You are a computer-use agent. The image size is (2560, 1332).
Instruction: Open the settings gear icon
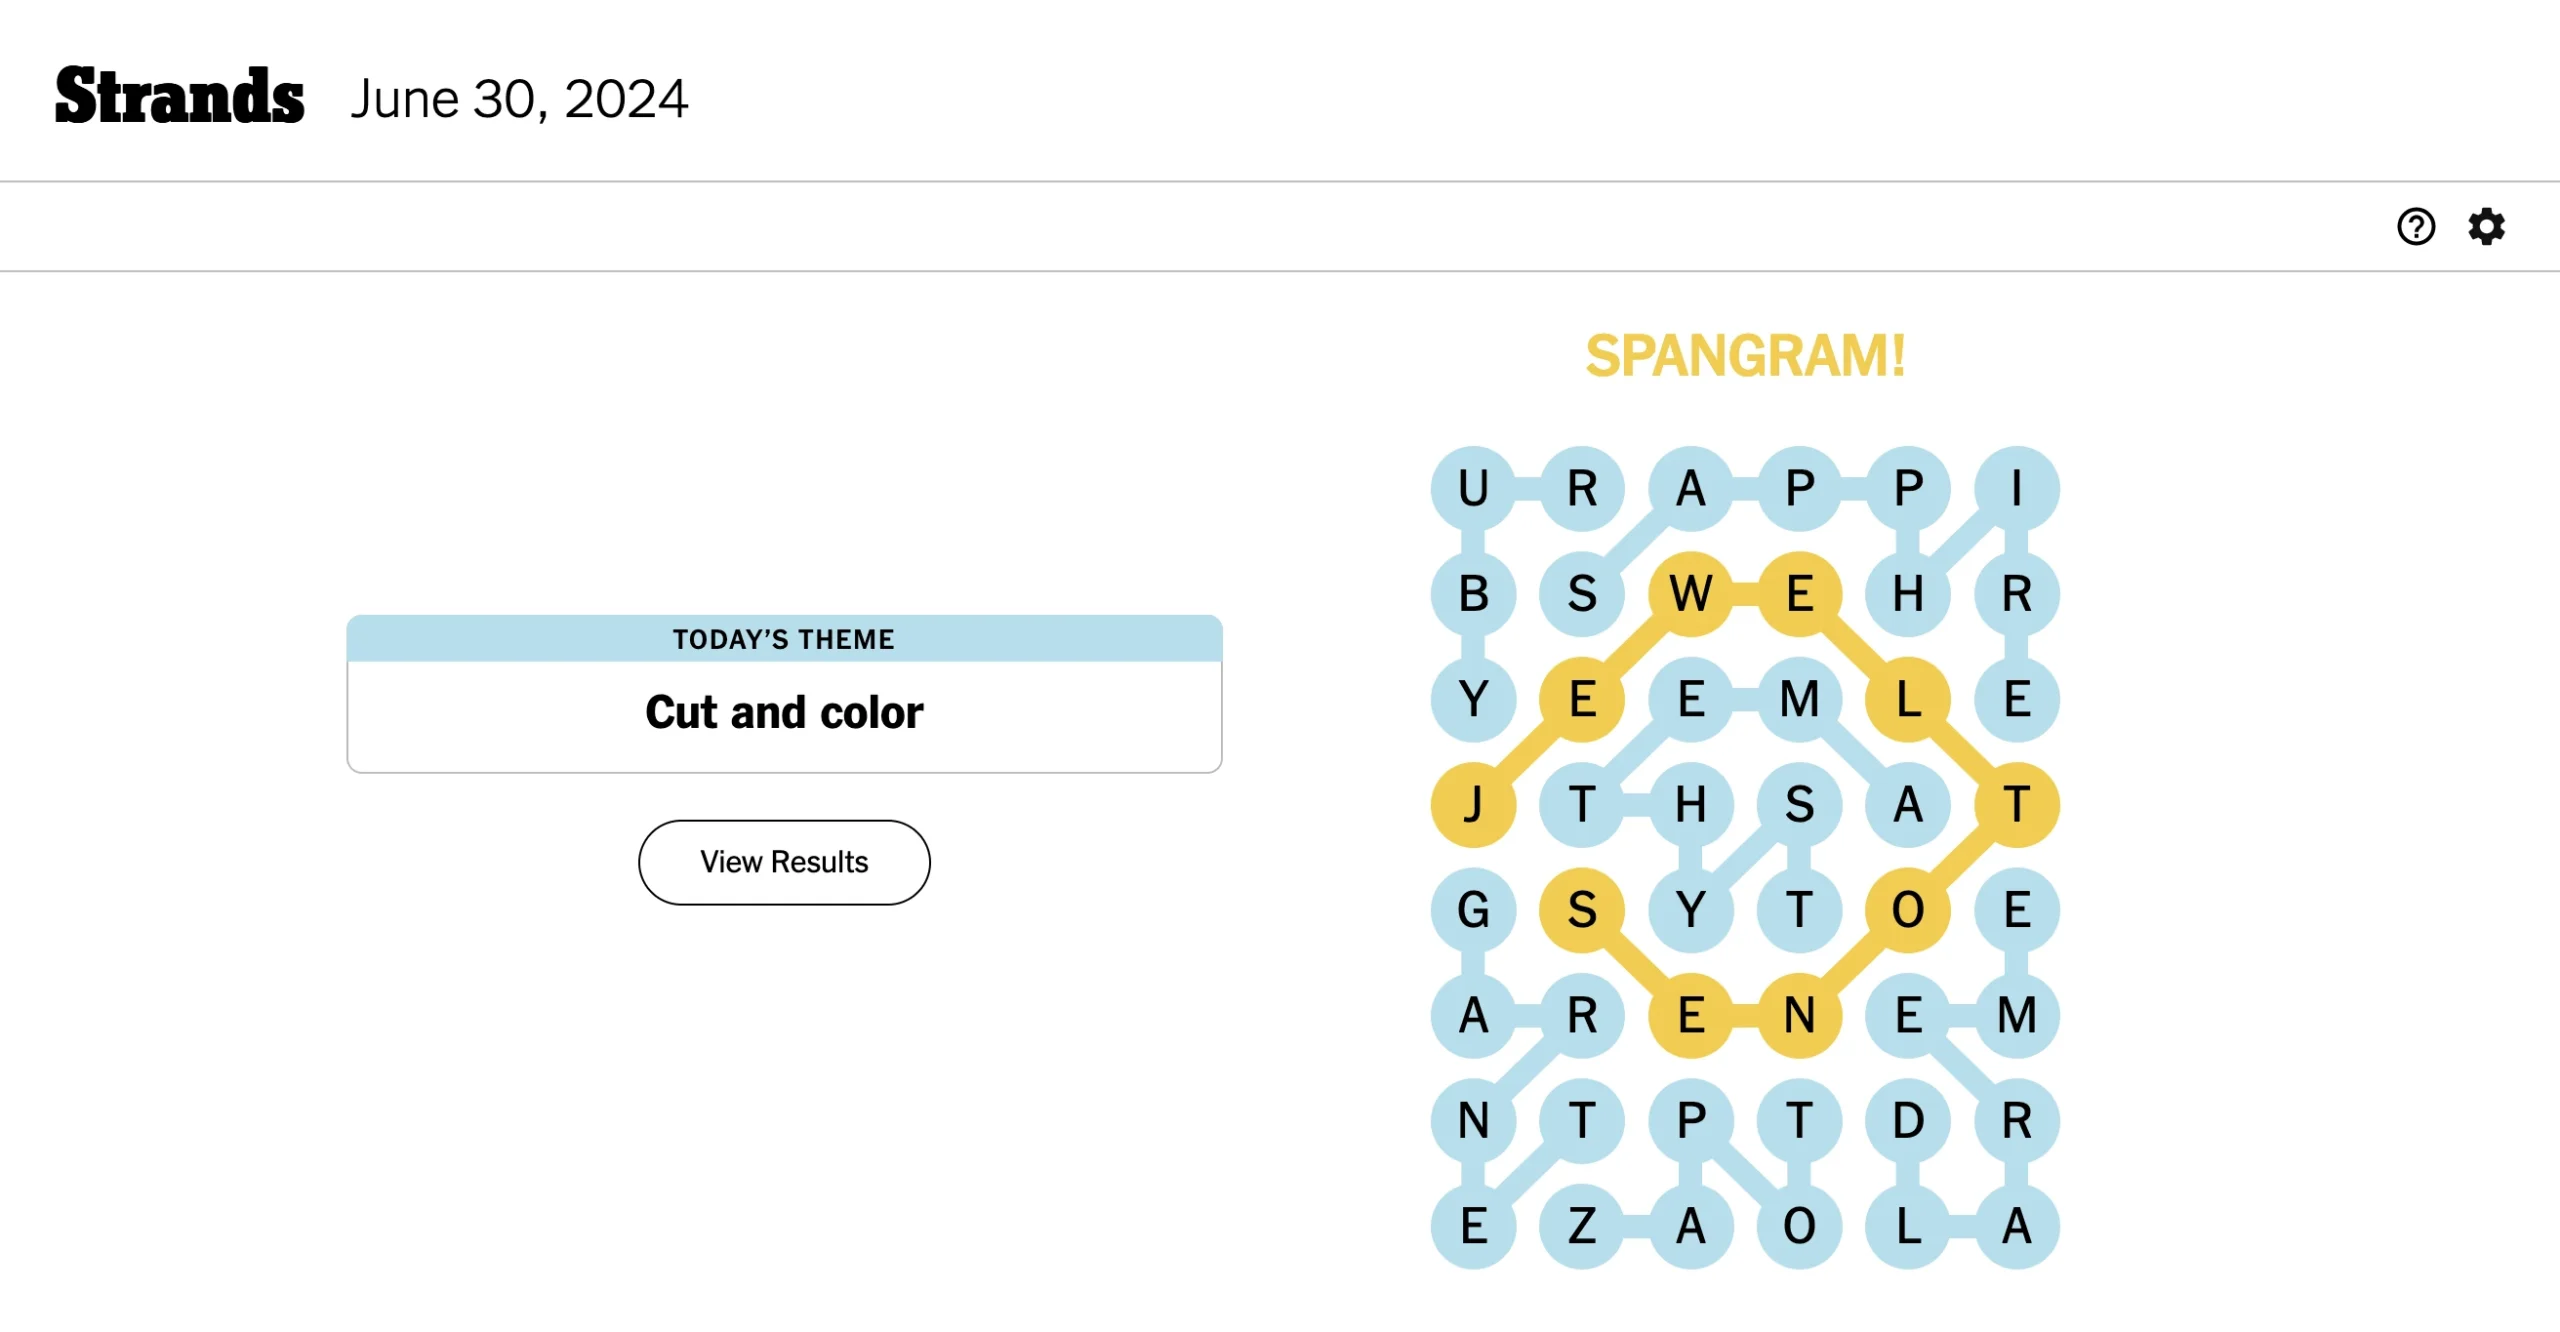(x=2486, y=227)
